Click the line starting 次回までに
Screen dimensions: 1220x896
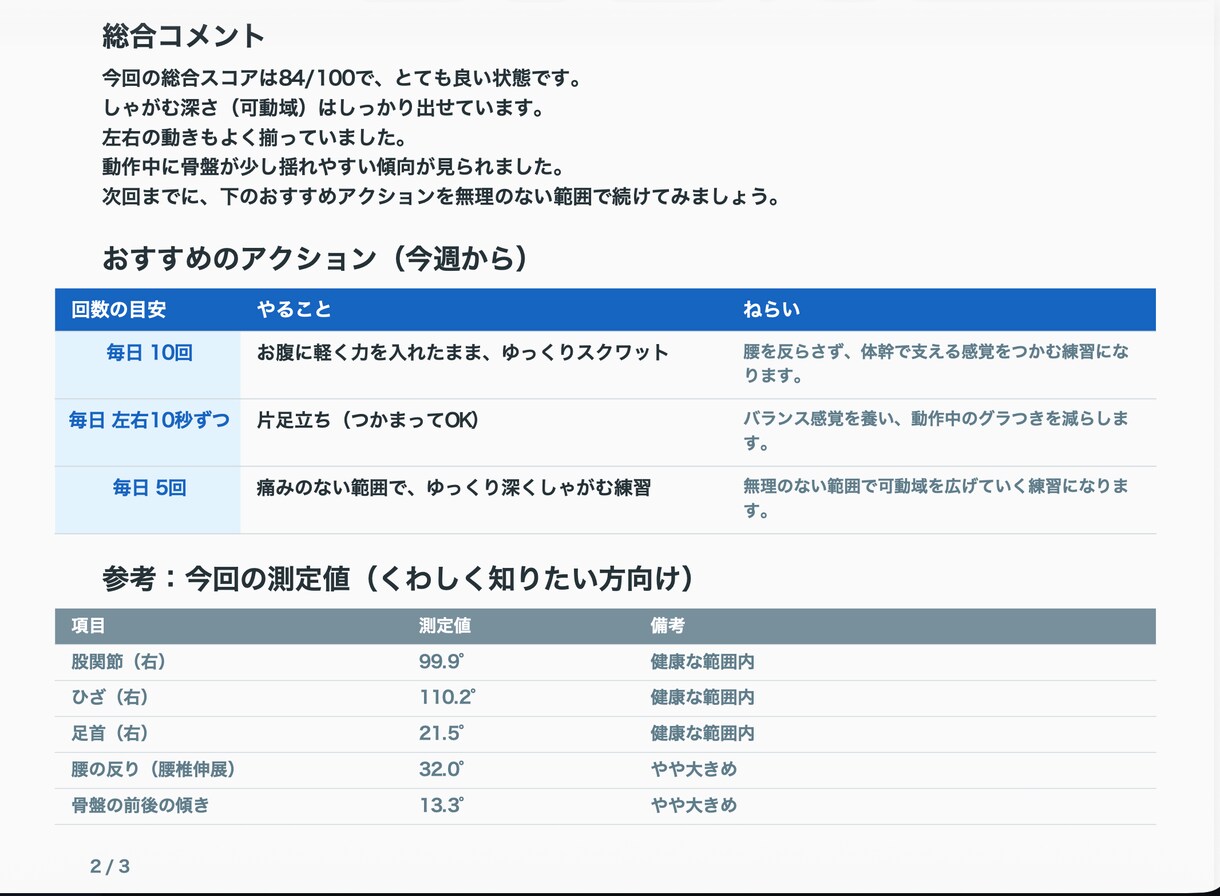point(441,196)
